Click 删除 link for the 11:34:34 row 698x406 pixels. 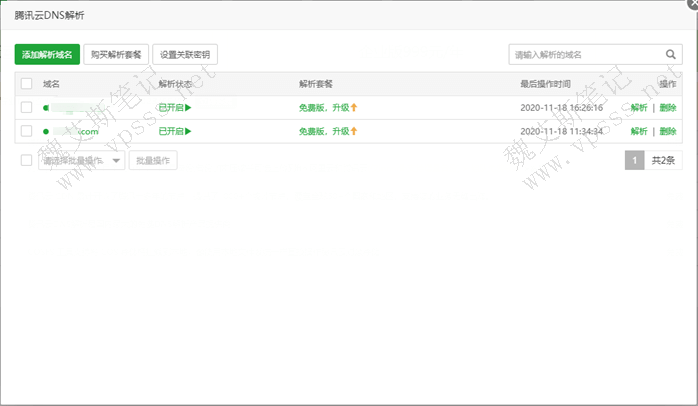point(668,131)
